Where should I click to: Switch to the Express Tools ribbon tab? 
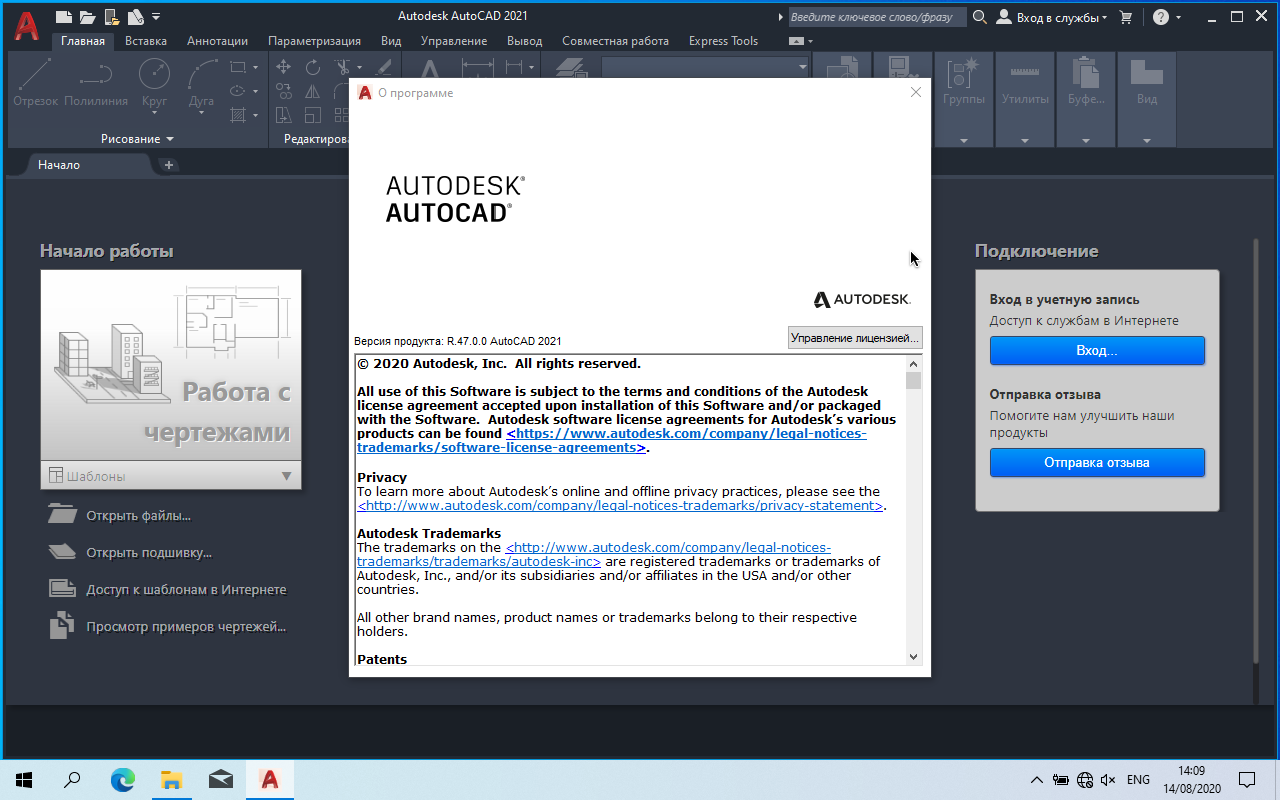(x=723, y=41)
